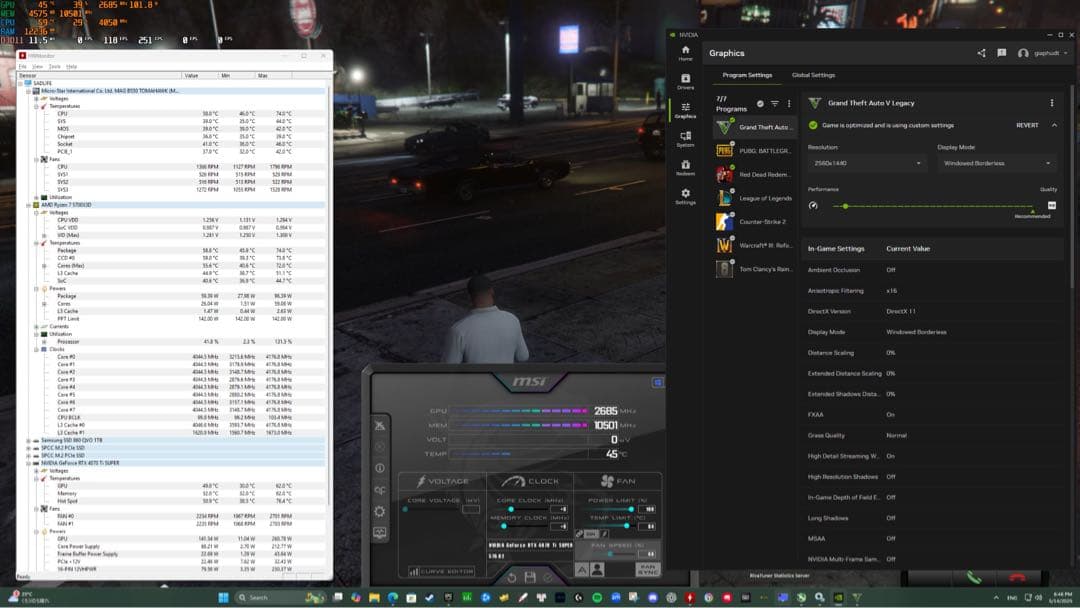Switch to user-defined fan control
This screenshot has height=608, width=1080.
(596, 569)
